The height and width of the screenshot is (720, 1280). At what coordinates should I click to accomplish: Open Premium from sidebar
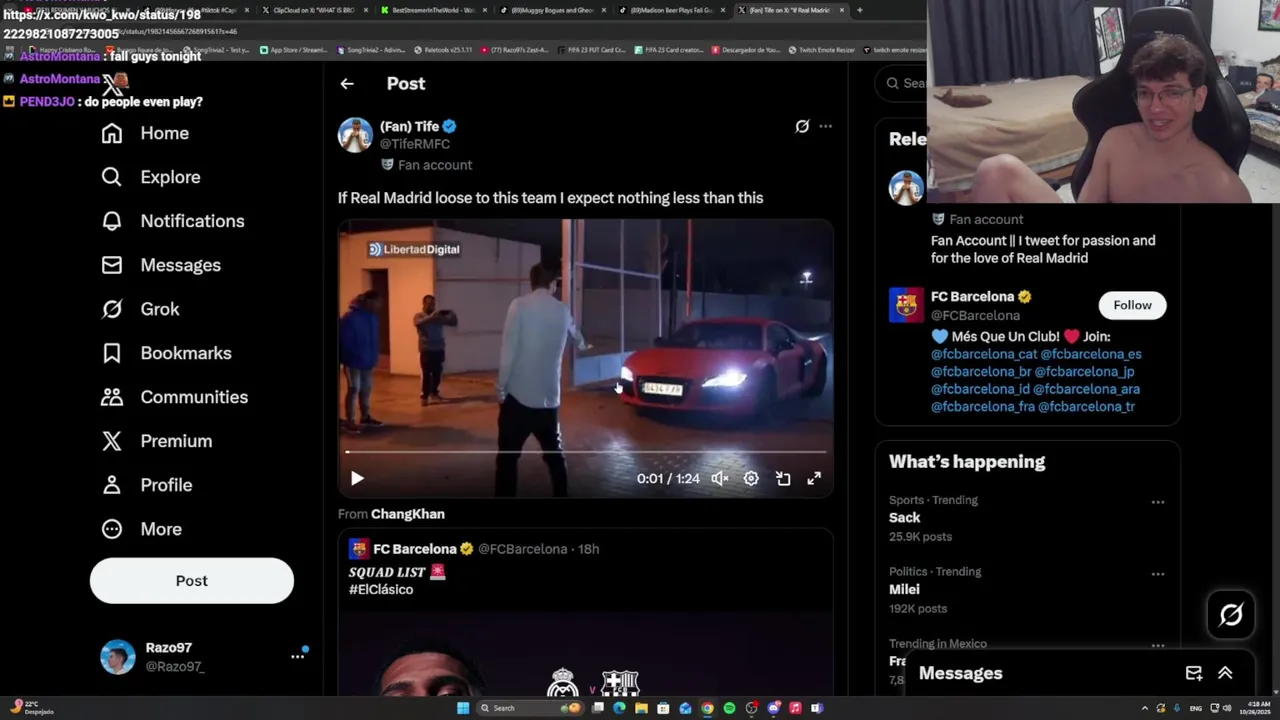point(156,441)
